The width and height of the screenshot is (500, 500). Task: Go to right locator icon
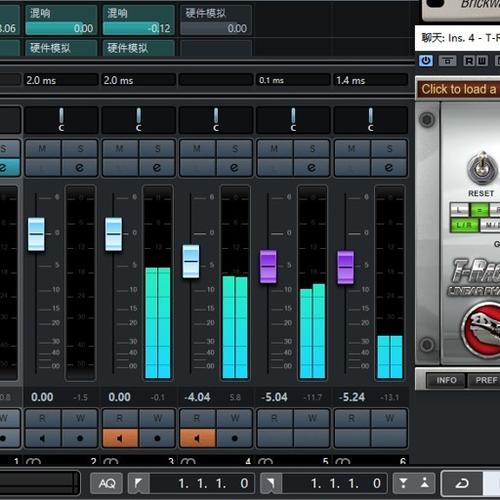[x=271, y=483]
